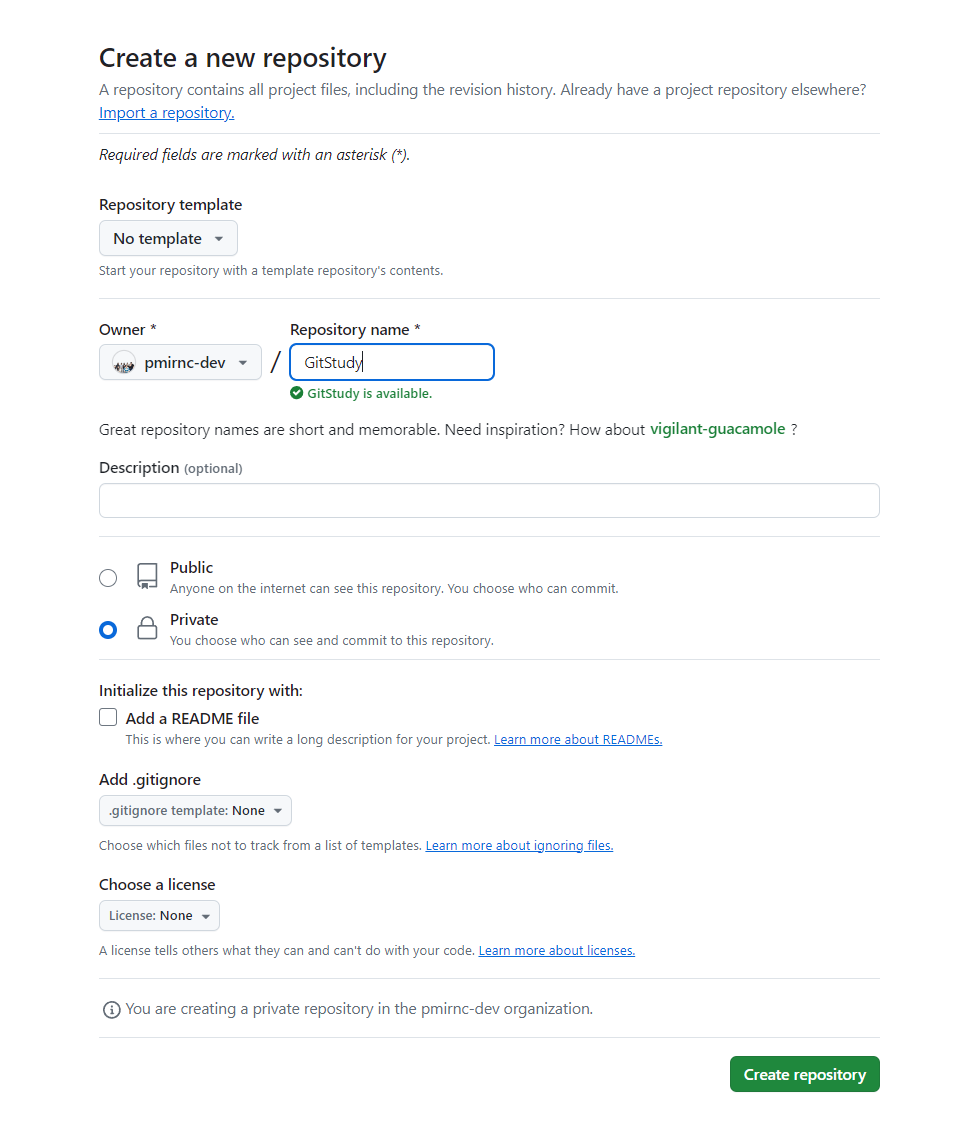Follow the Import a repository link
975x1143 pixels.
(x=167, y=113)
